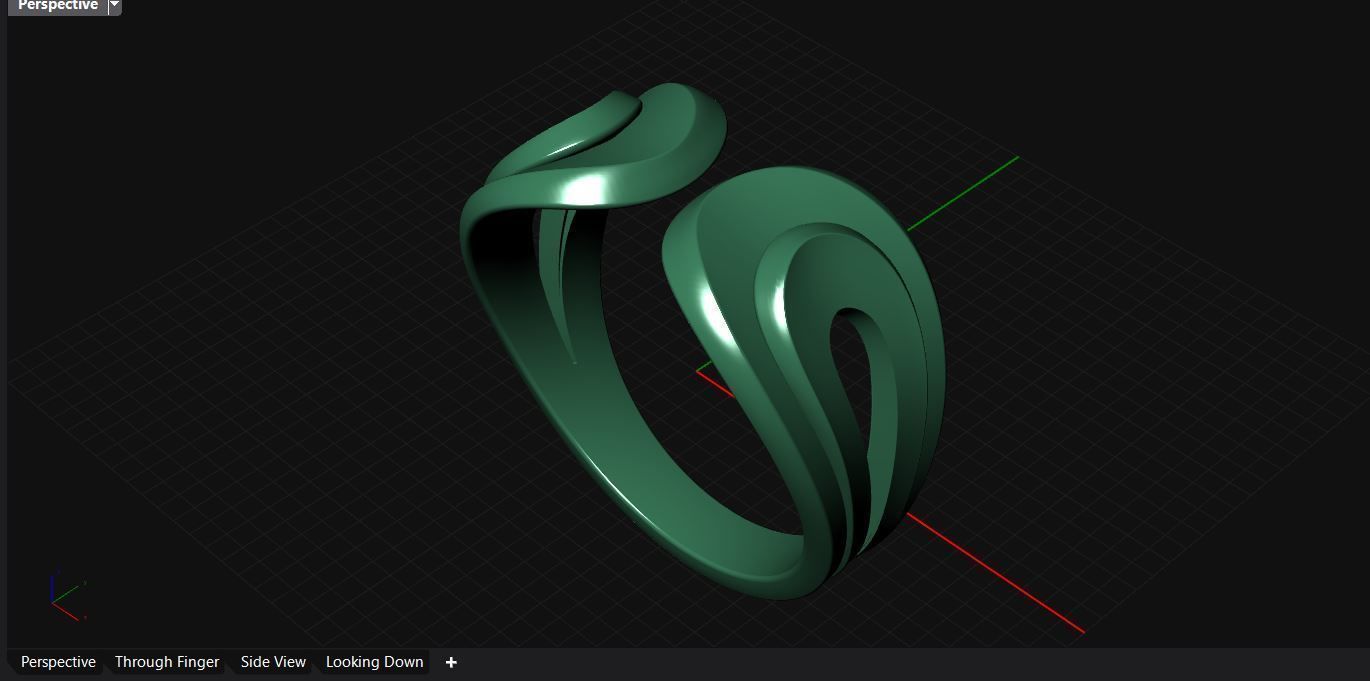Select the Looking Down tab
Viewport: 1370px width, 681px height.
[x=374, y=662]
